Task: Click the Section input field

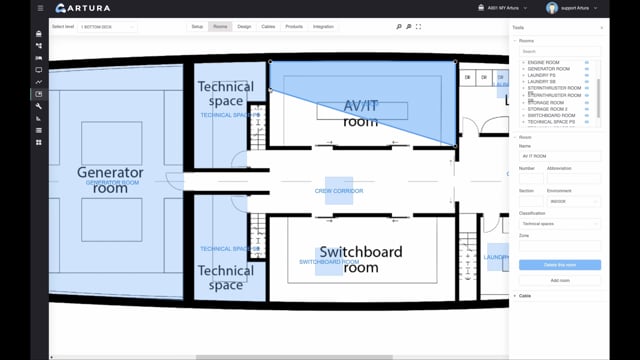Action: (x=531, y=201)
